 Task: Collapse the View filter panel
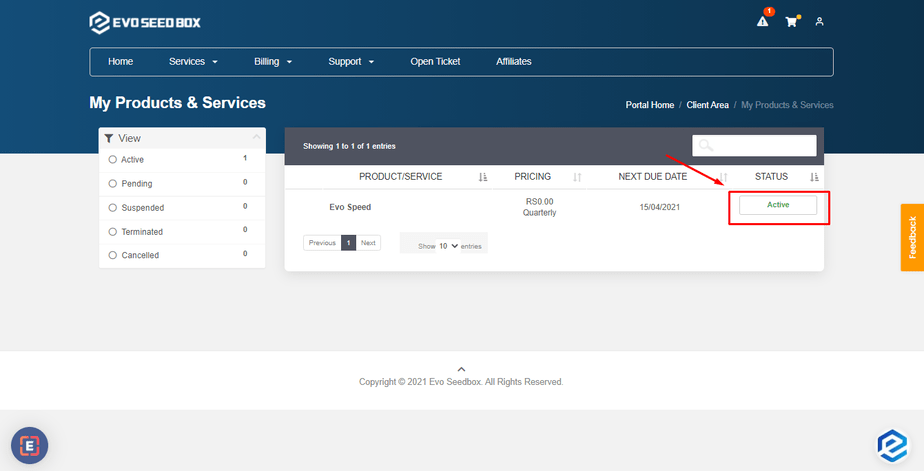coord(256,137)
